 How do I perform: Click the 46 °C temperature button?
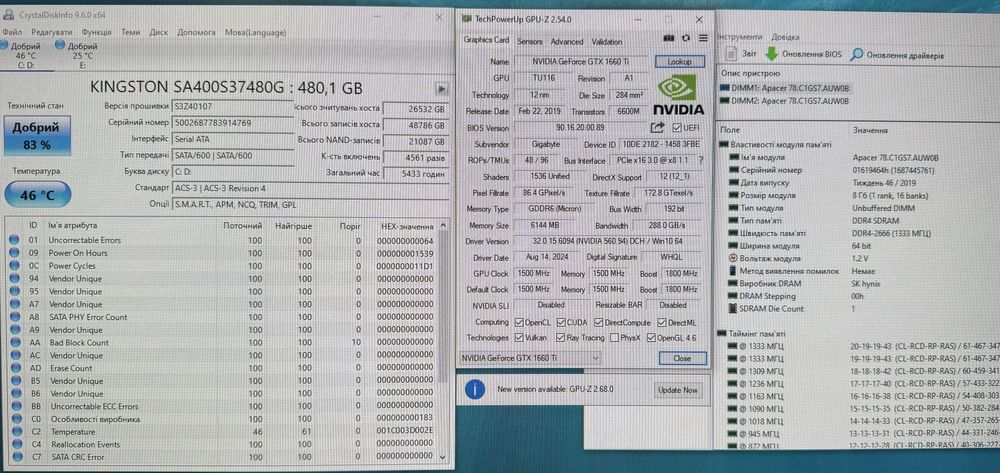pos(37,196)
